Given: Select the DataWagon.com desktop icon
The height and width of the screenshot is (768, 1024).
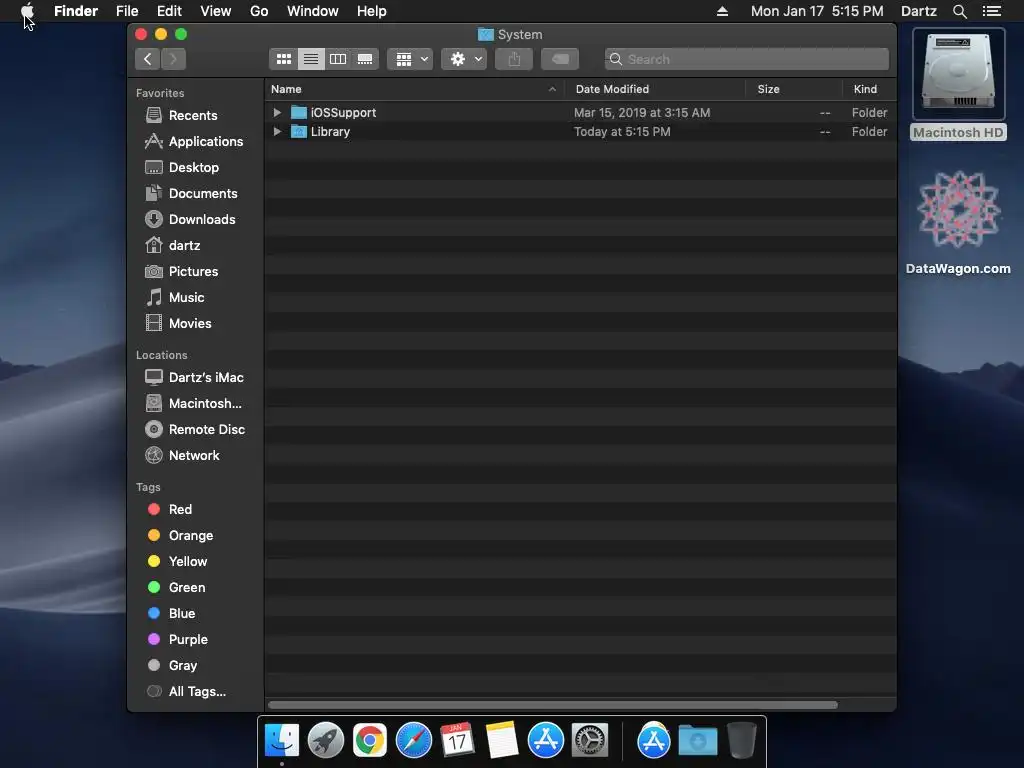Looking at the screenshot, I should [x=958, y=222].
